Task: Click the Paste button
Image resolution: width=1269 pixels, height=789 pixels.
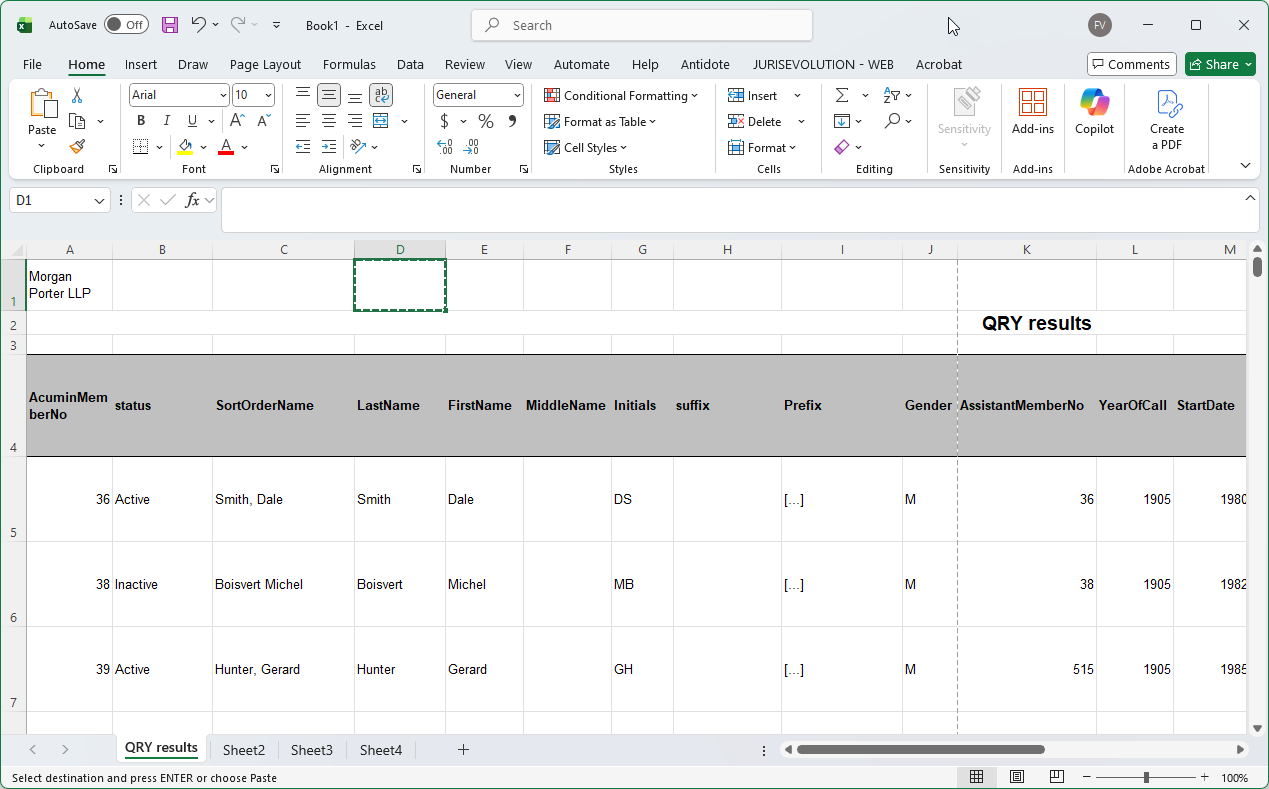Action: 42,112
